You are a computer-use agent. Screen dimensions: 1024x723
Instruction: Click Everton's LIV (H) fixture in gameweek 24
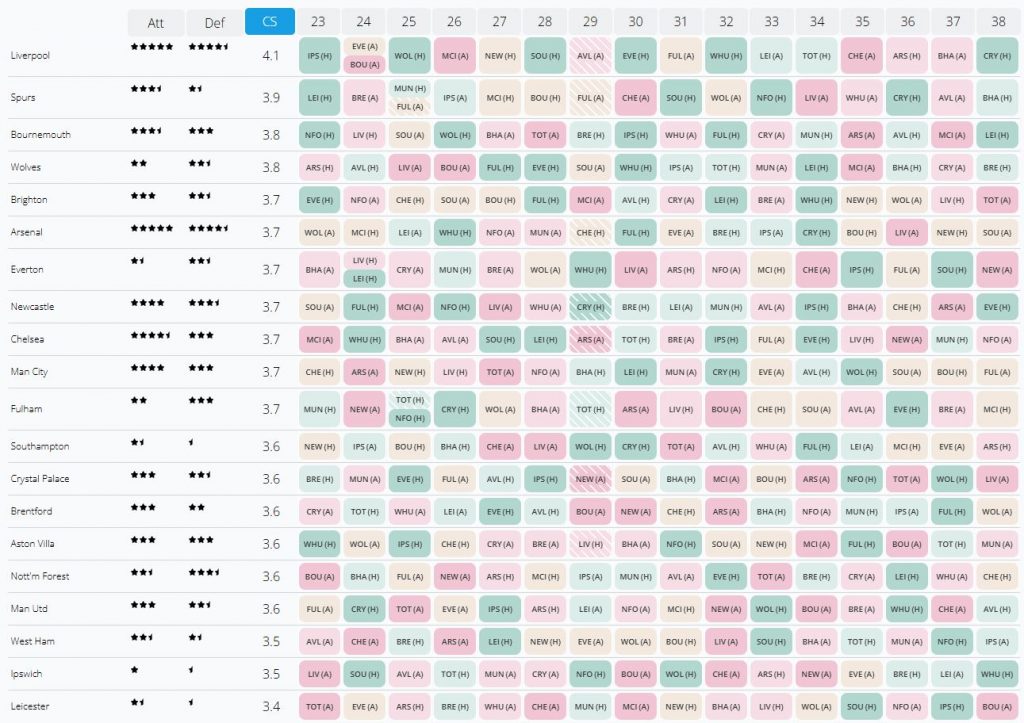[x=364, y=261]
